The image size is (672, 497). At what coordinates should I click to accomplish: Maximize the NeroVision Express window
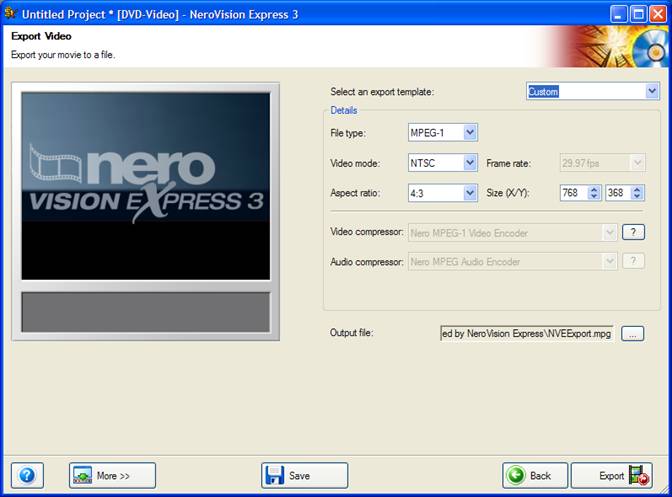(x=638, y=15)
